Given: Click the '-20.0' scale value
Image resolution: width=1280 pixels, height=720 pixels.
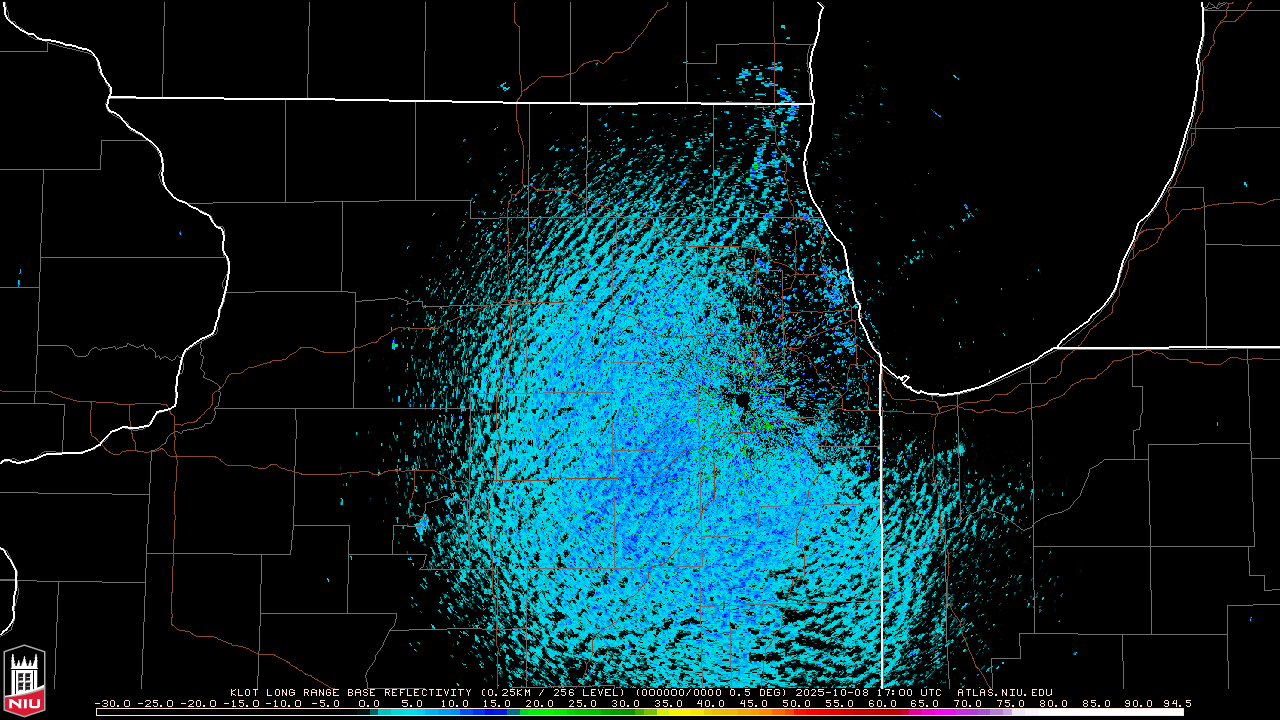Looking at the screenshot, I should [x=200, y=703].
